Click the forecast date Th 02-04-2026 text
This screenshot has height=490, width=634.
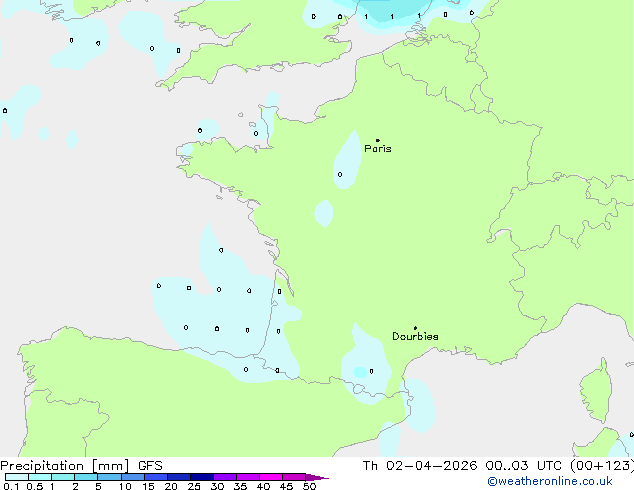pyautogui.click(x=420, y=465)
